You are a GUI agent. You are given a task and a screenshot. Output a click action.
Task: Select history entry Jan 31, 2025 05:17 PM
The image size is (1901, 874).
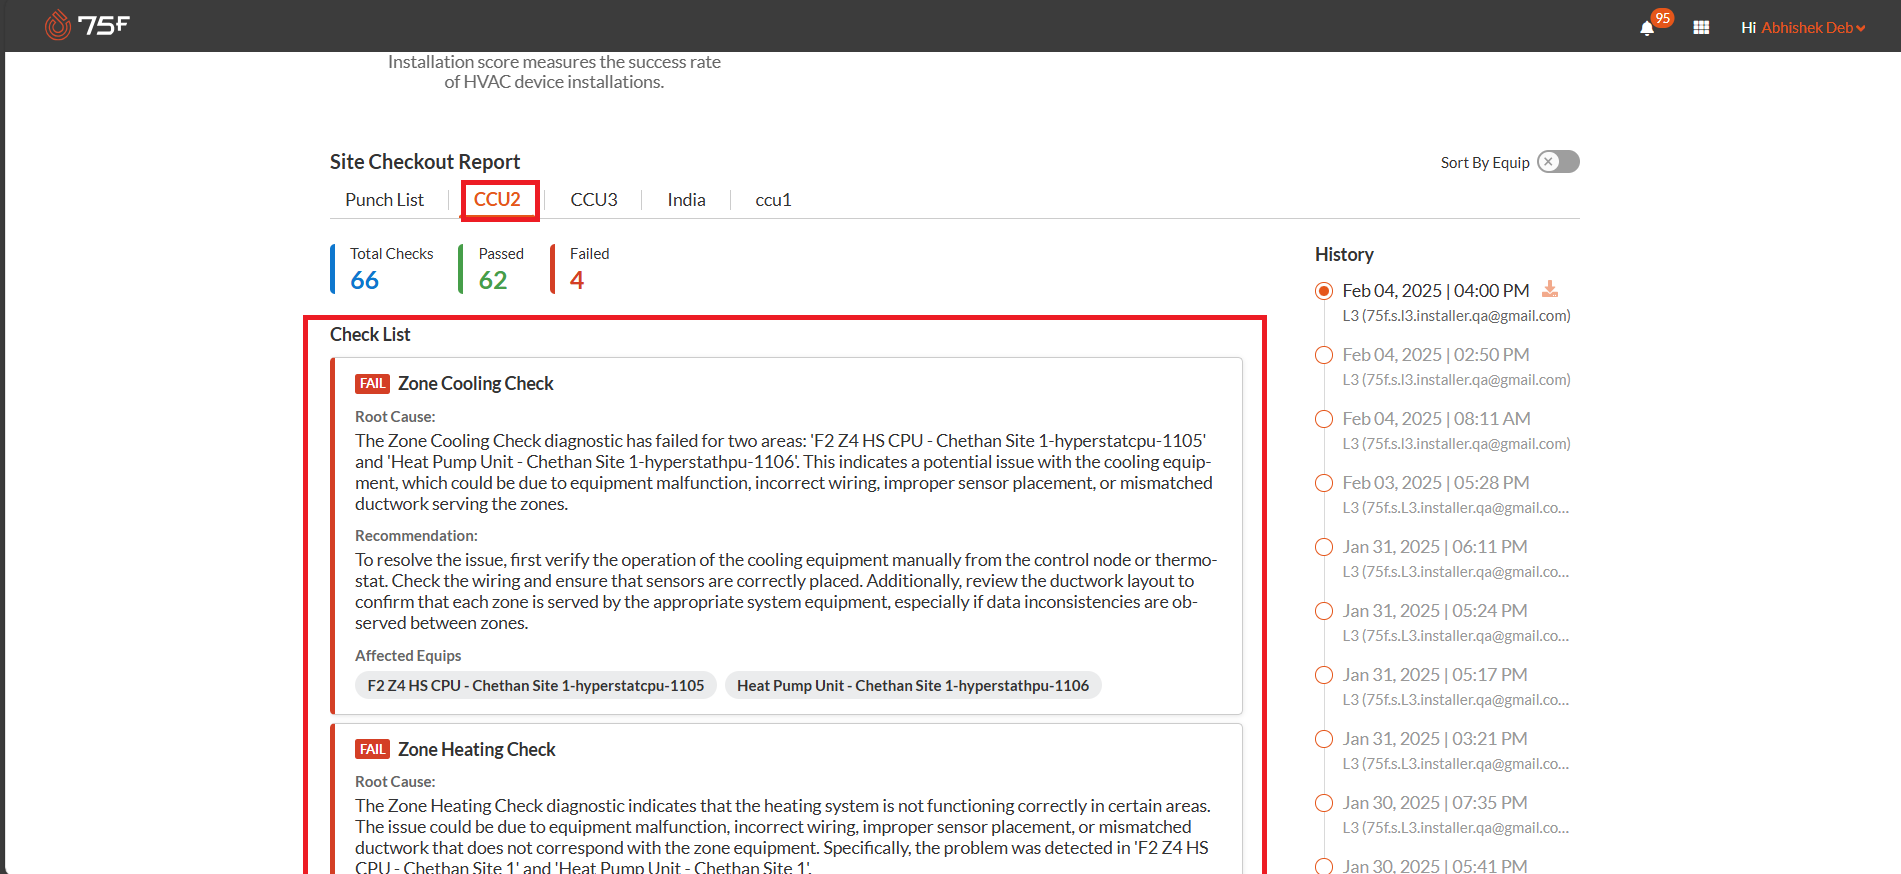pyautogui.click(x=1324, y=675)
